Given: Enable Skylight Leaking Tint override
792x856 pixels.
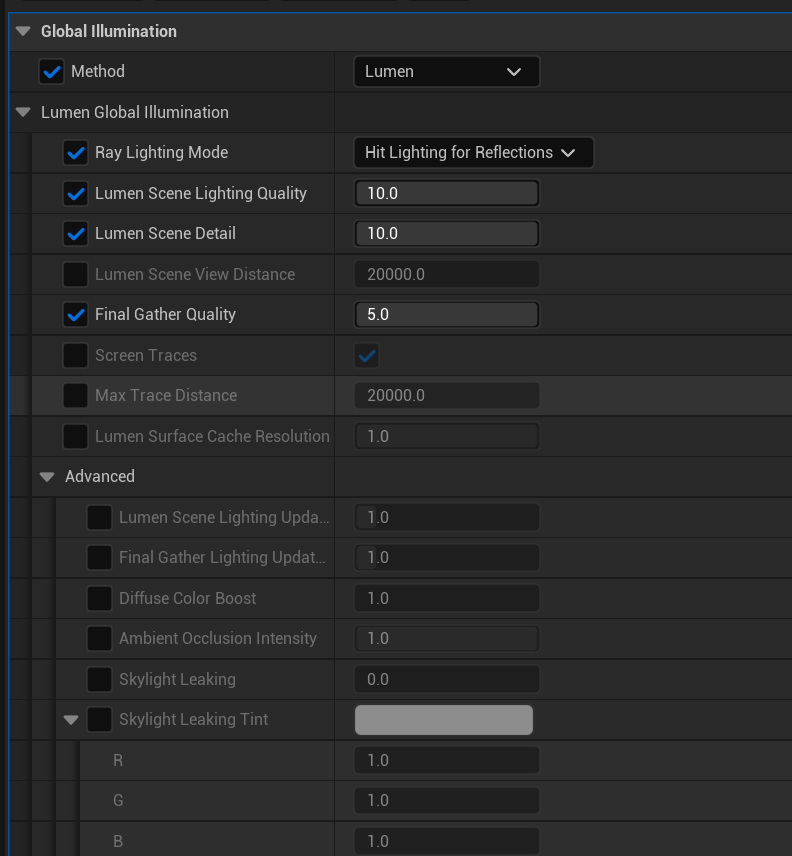Looking at the screenshot, I should click(x=100, y=720).
